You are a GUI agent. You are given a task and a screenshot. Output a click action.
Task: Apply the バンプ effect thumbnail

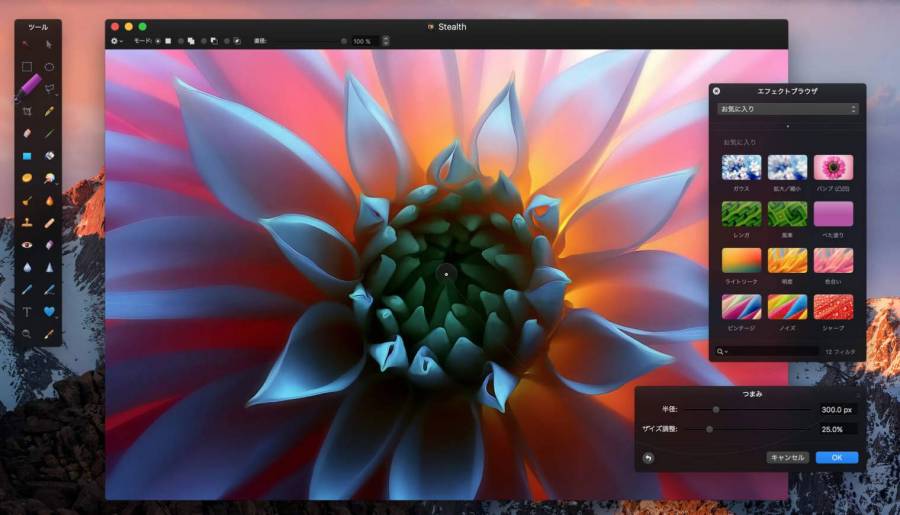point(833,168)
